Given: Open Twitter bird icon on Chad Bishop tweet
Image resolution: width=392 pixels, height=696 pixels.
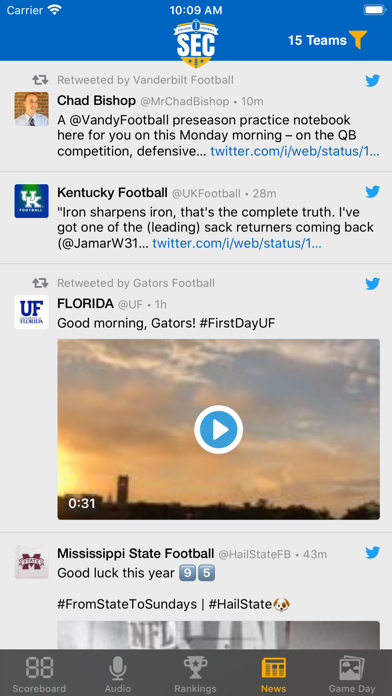Looking at the screenshot, I should pyautogui.click(x=372, y=81).
